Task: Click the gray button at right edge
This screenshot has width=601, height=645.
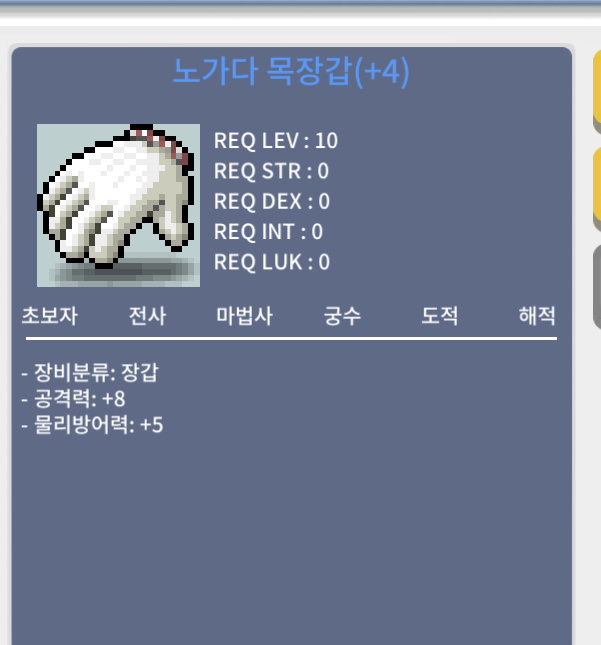Action: (x=597, y=287)
